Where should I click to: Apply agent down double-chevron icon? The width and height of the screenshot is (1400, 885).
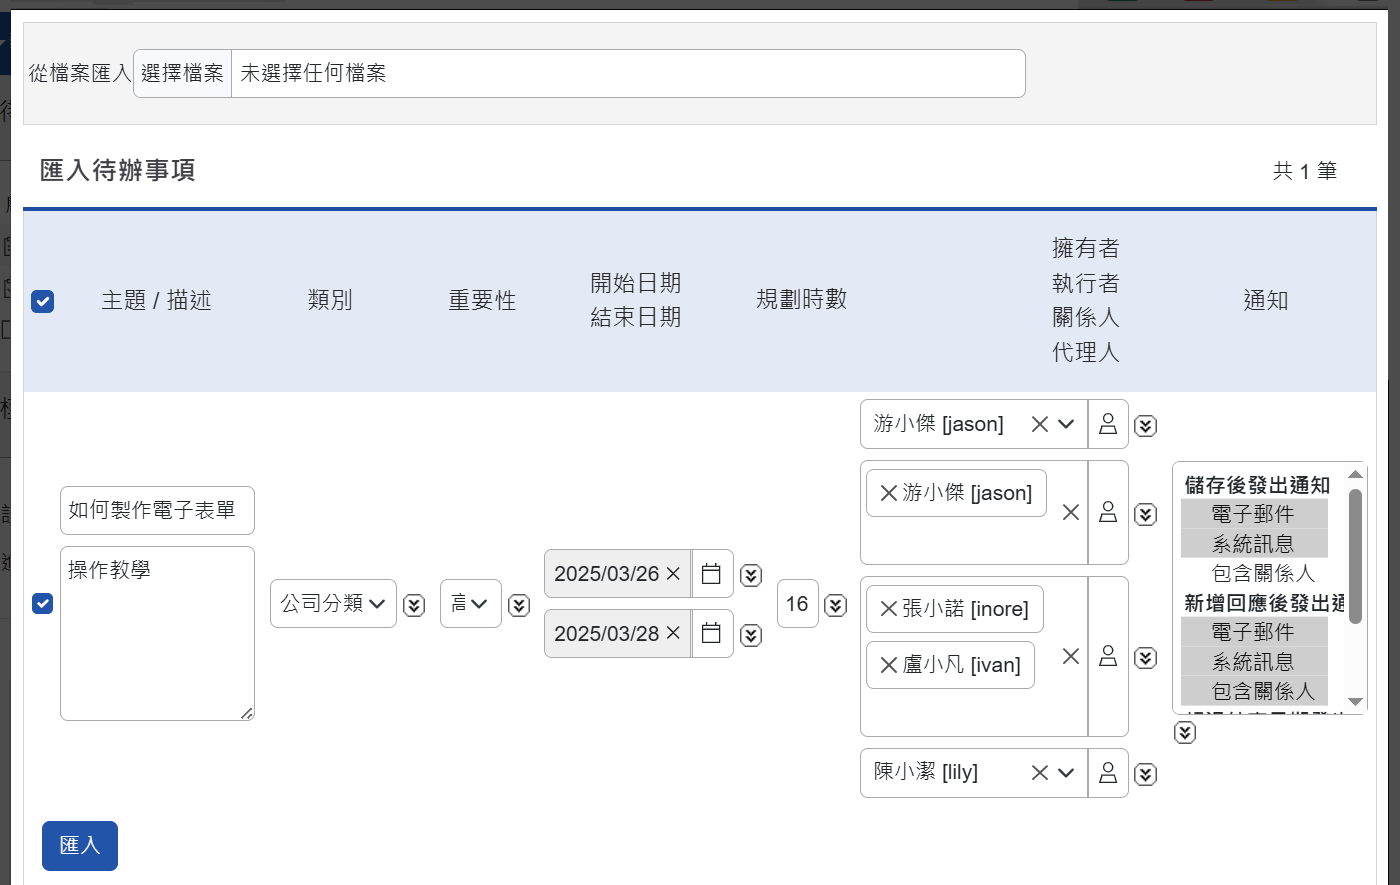pyautogui.click(x=1146, y=774)
